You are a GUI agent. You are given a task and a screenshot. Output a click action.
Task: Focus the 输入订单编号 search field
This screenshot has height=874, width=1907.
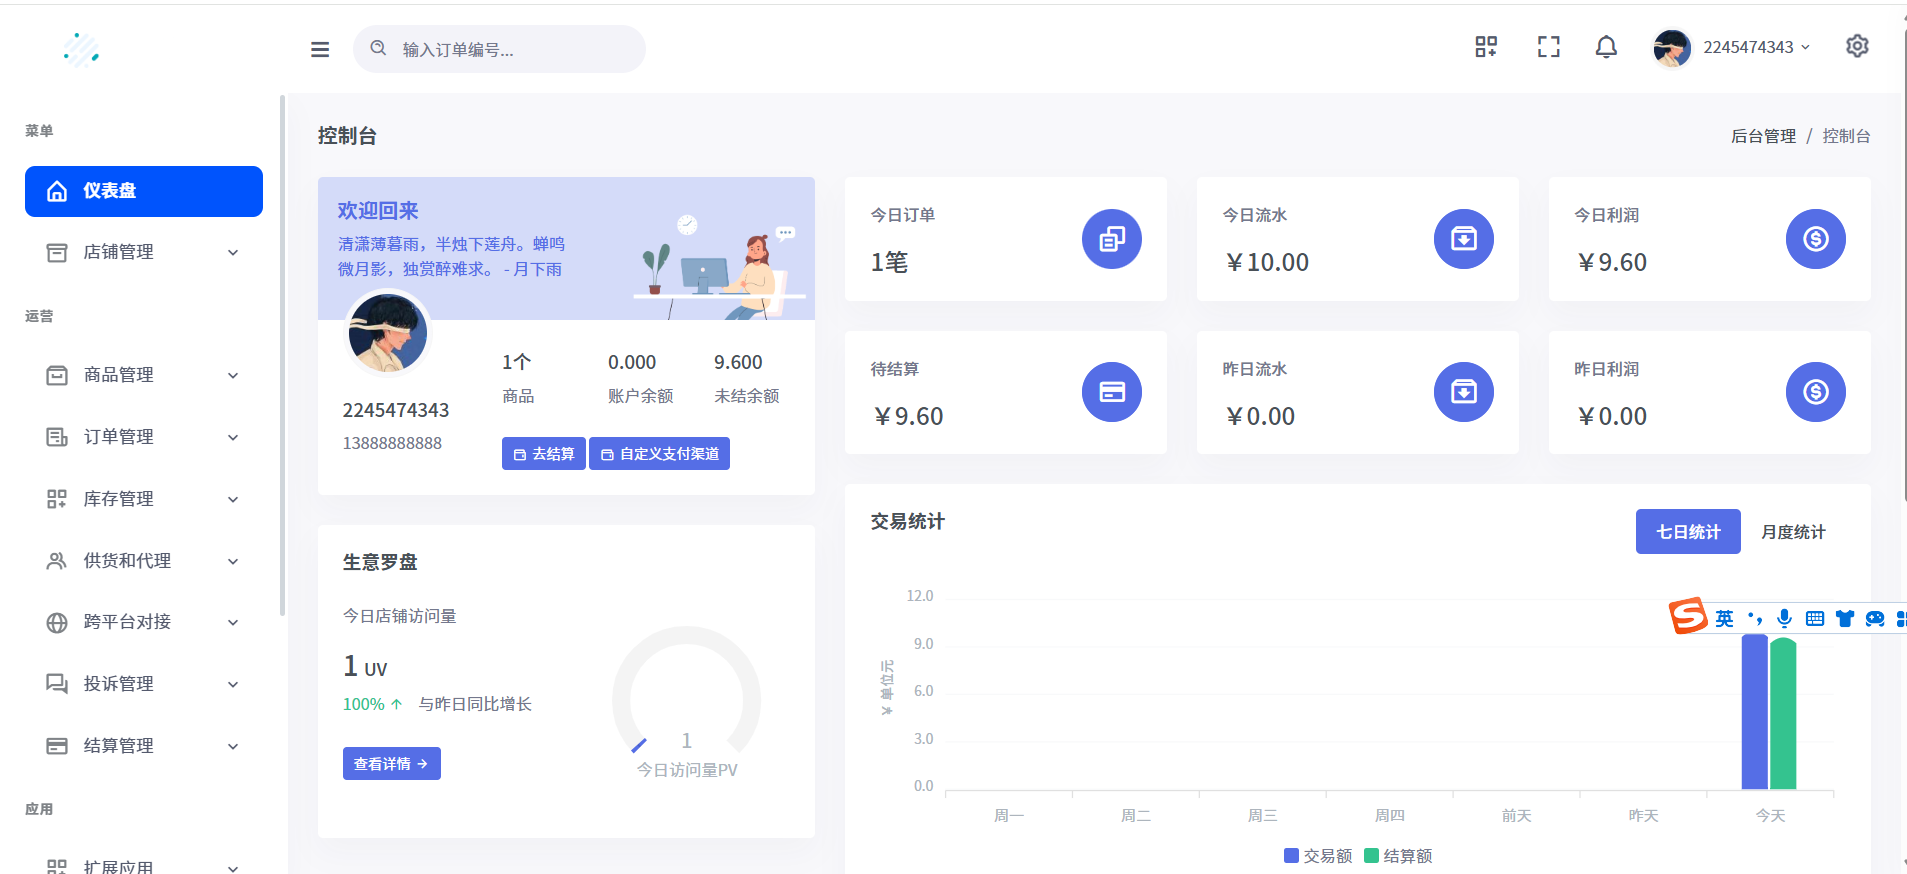(x=499, y=49)
